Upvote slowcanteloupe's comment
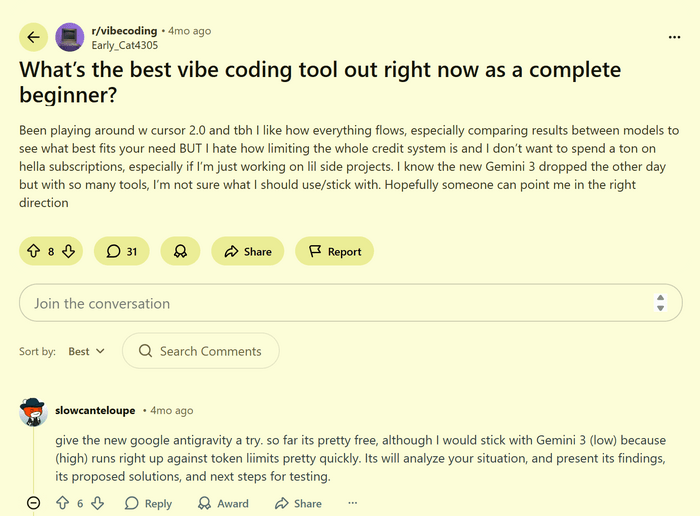700x516 pixels. coord(62,504)
